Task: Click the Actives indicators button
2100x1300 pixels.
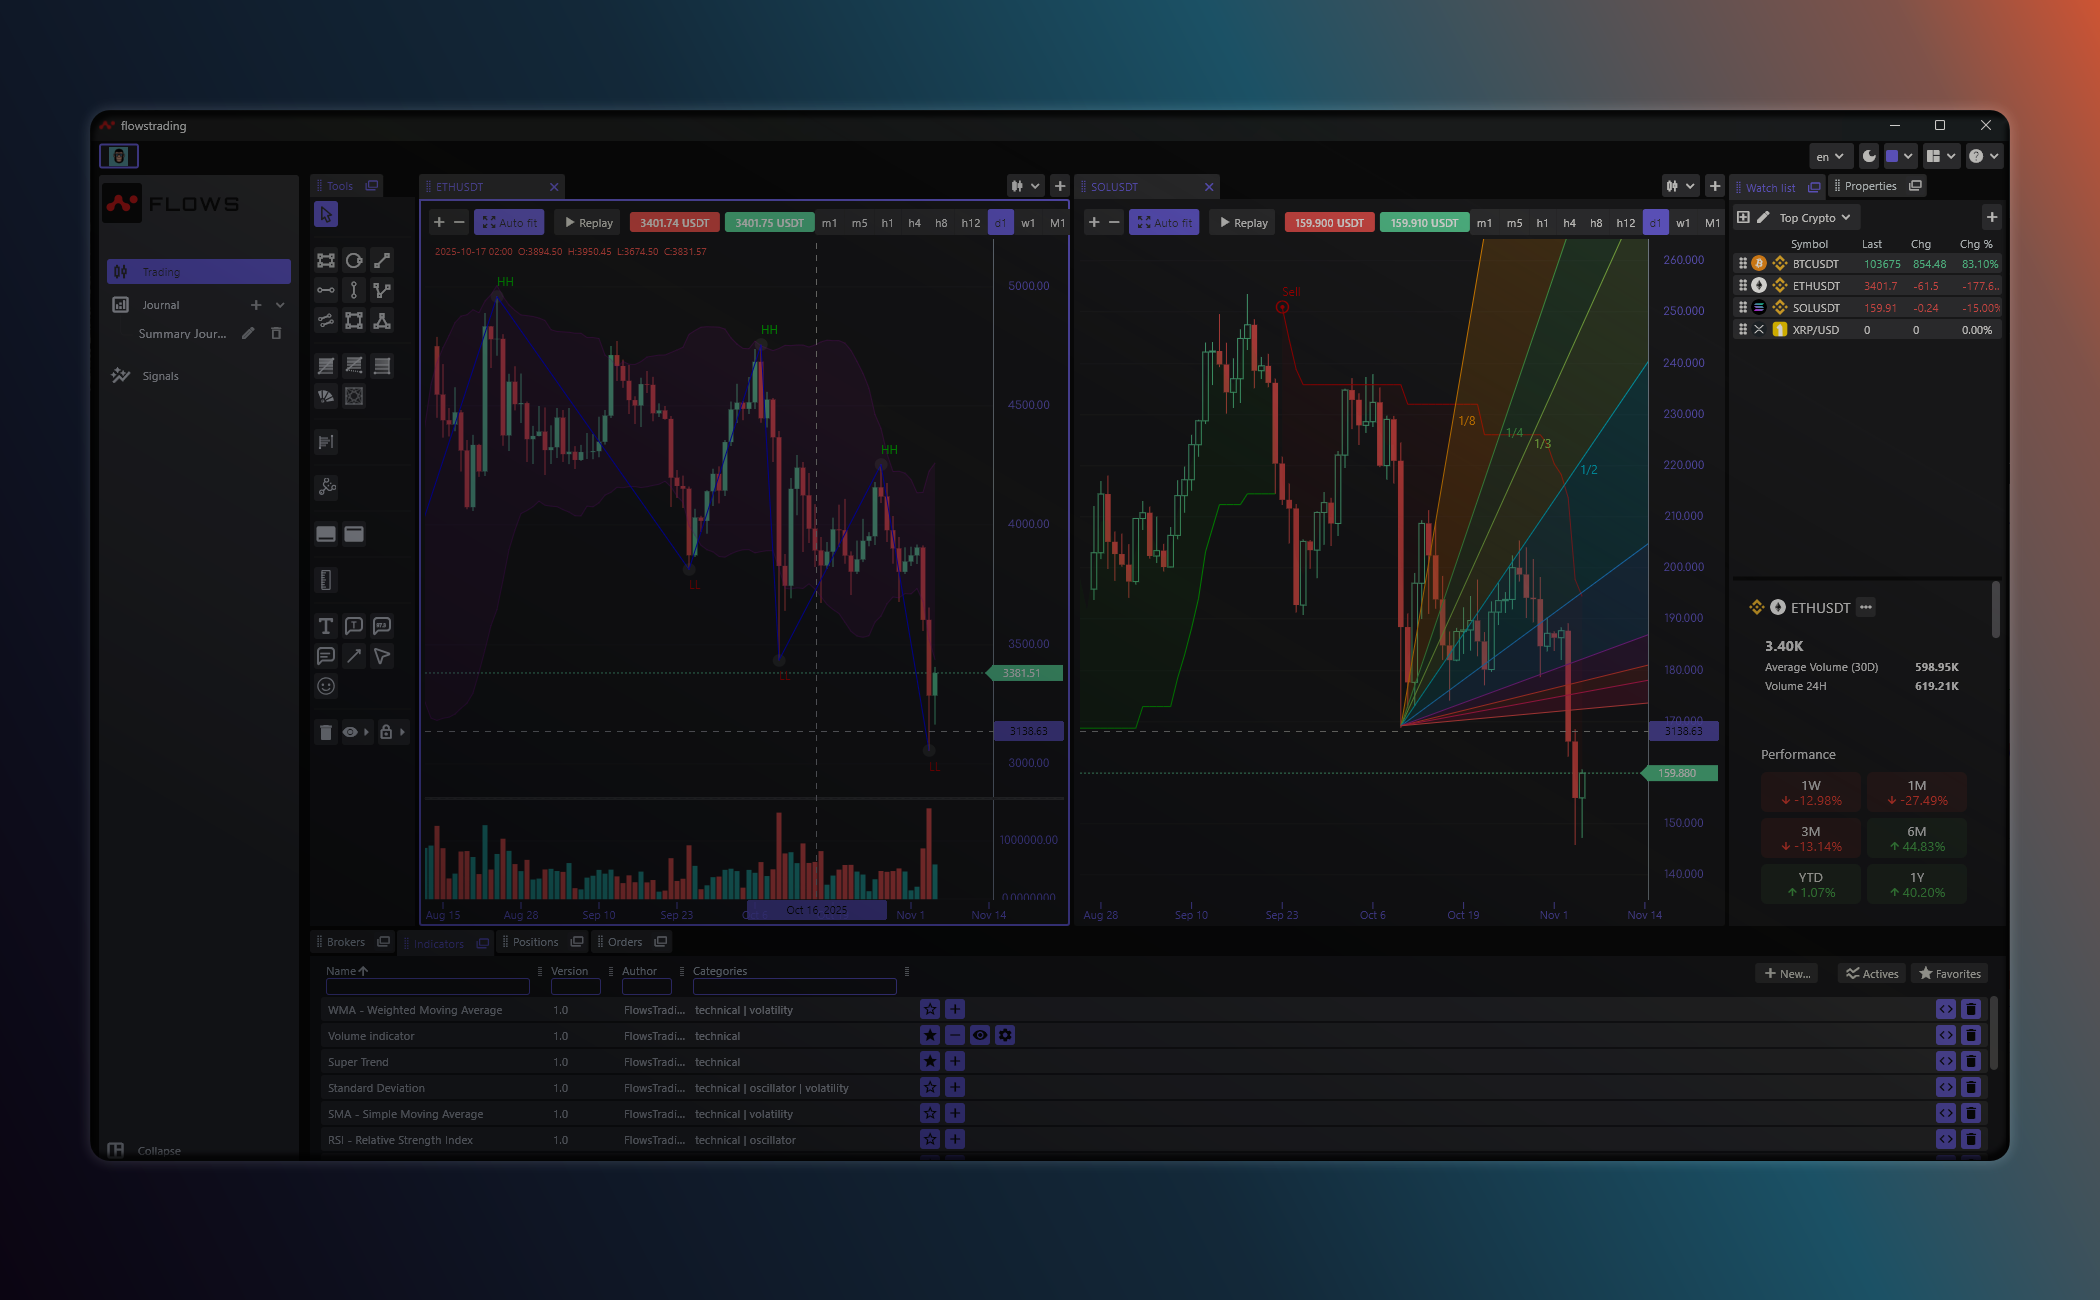Action: (1872, 974)
